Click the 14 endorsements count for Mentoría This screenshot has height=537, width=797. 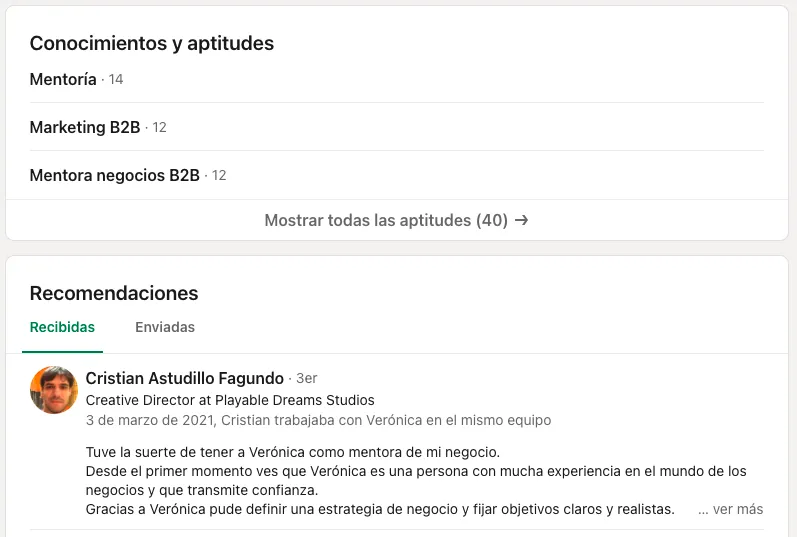click(116, 79)
